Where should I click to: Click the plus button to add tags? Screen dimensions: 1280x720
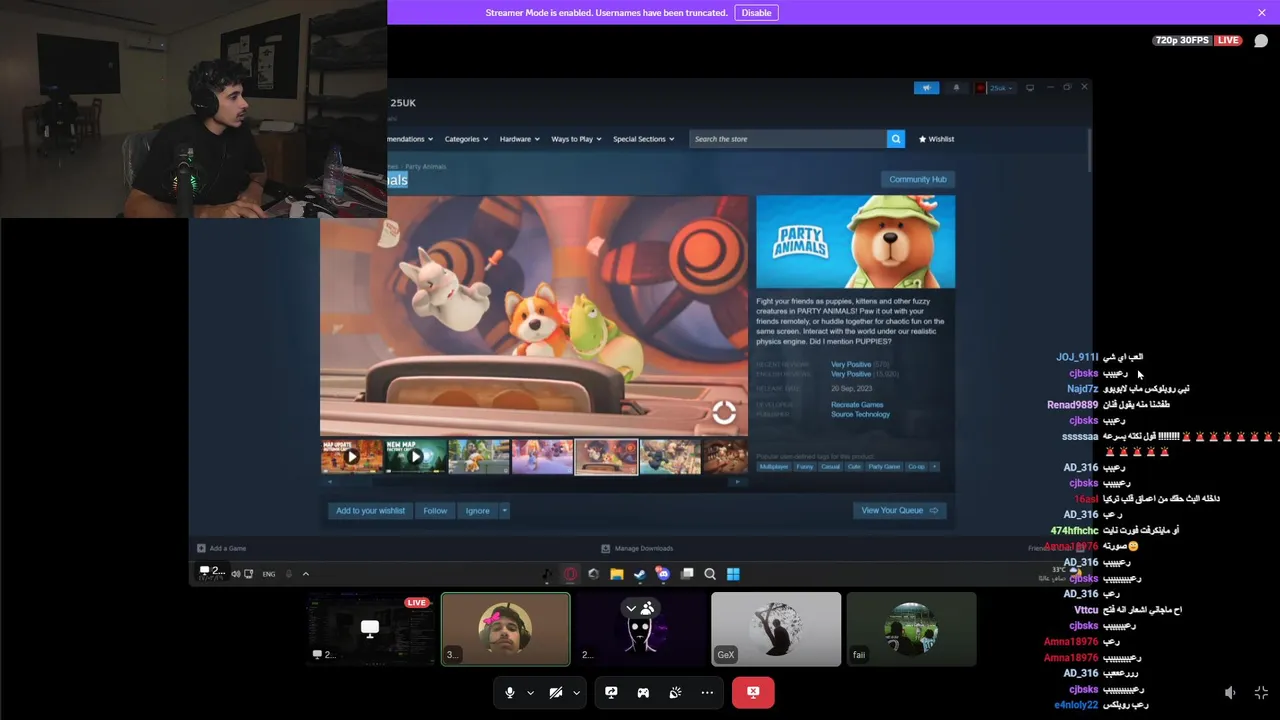[935, 467]
